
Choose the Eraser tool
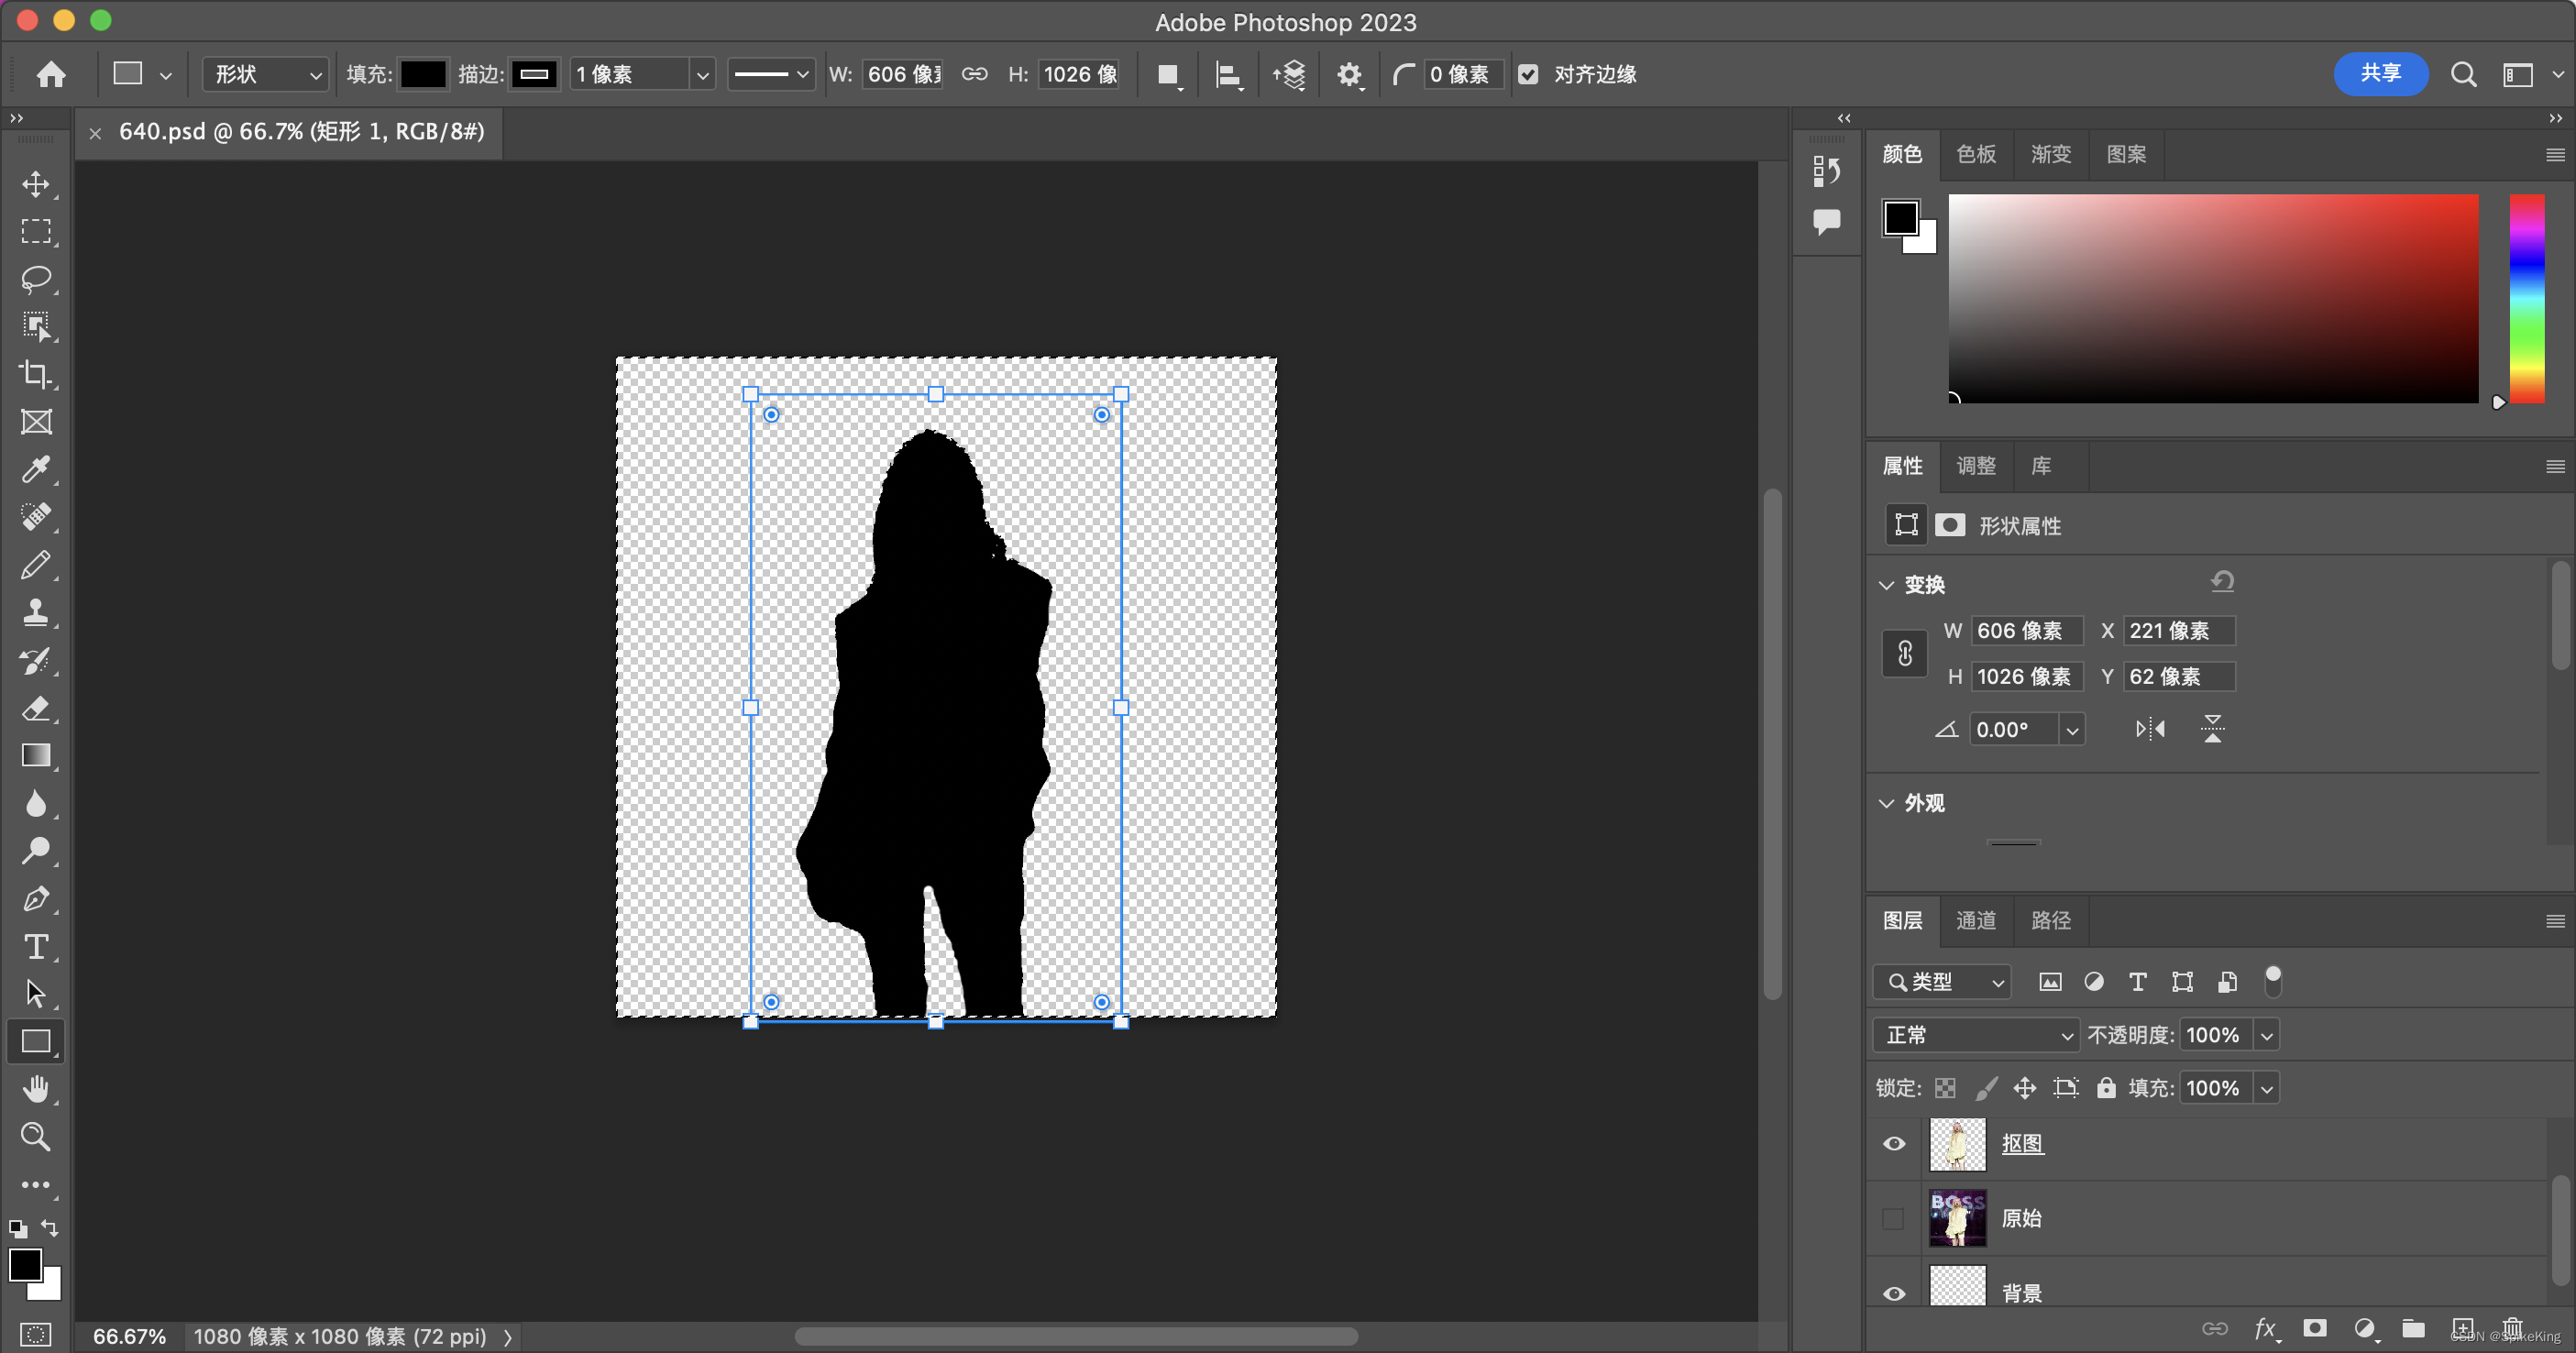[x=36, y=708]
